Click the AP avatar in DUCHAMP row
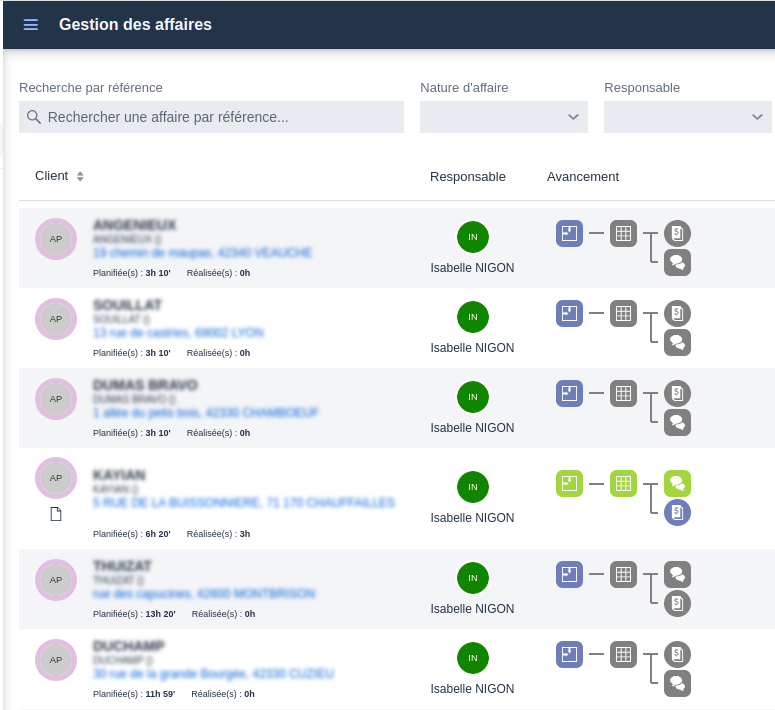This screenshot has height=710, width=775. pyautogui.click(x=56, y=660)
